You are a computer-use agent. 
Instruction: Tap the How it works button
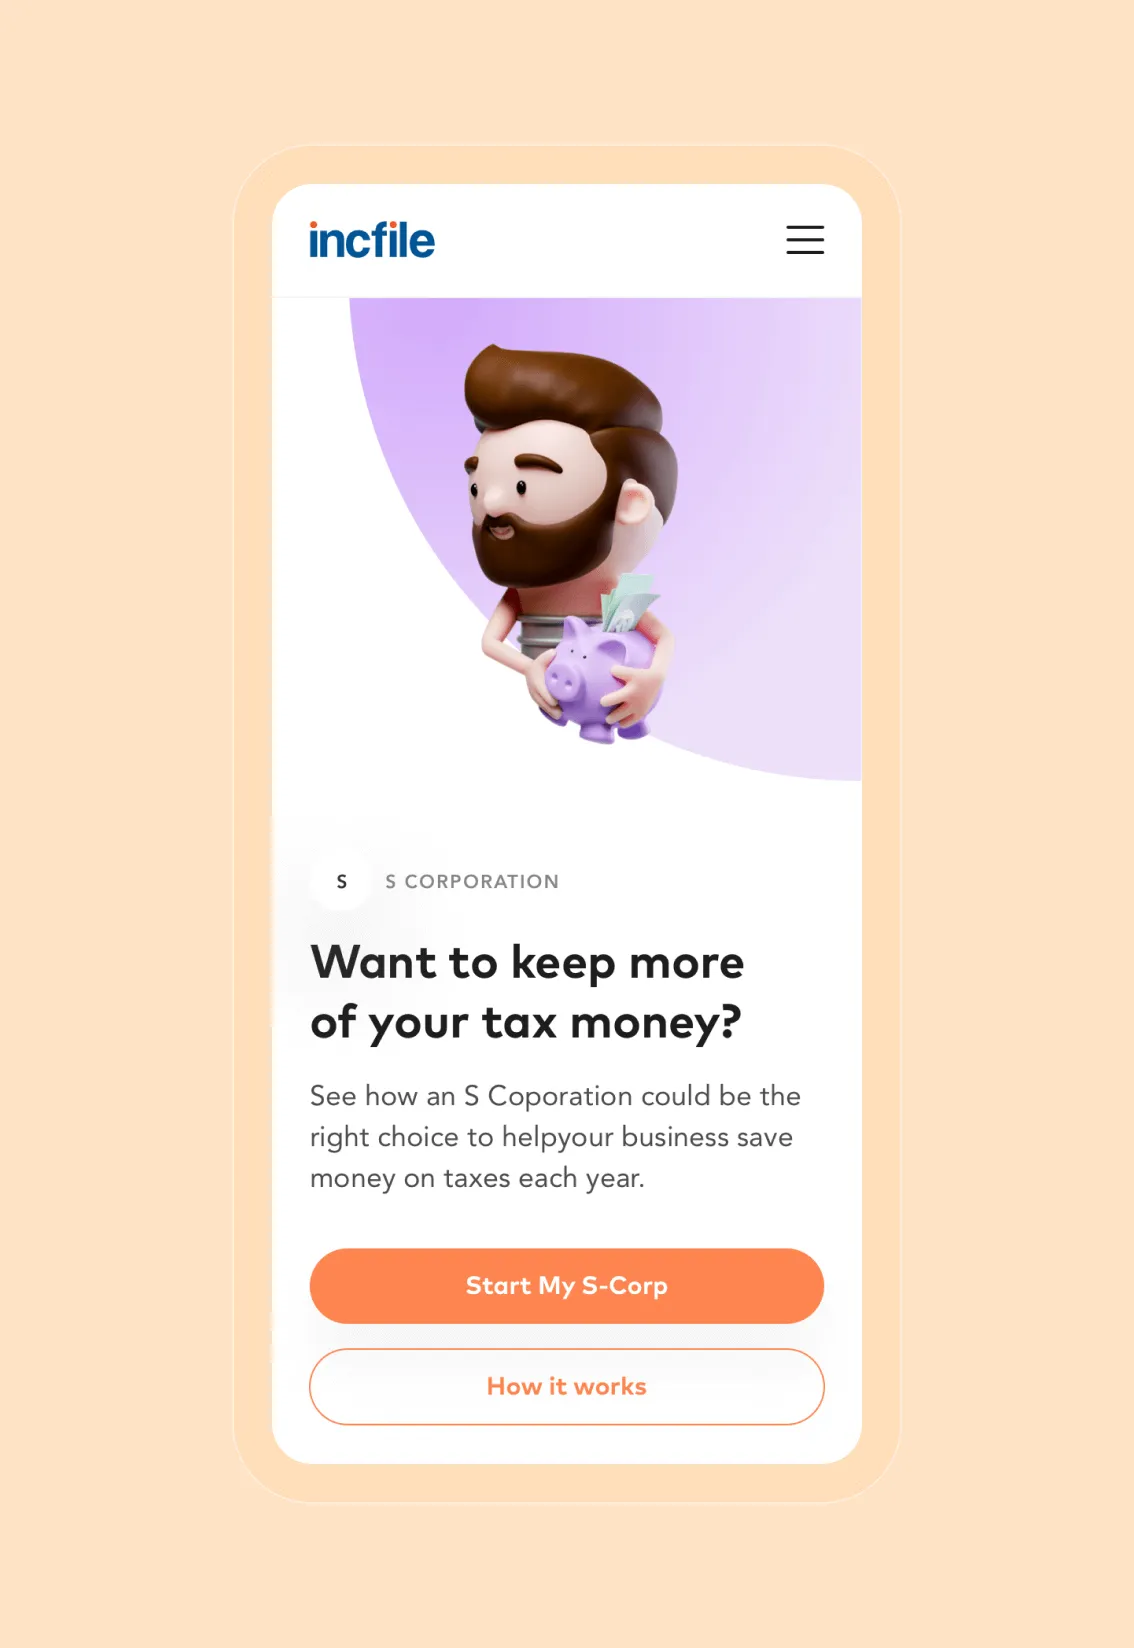tap(567, 1387)
